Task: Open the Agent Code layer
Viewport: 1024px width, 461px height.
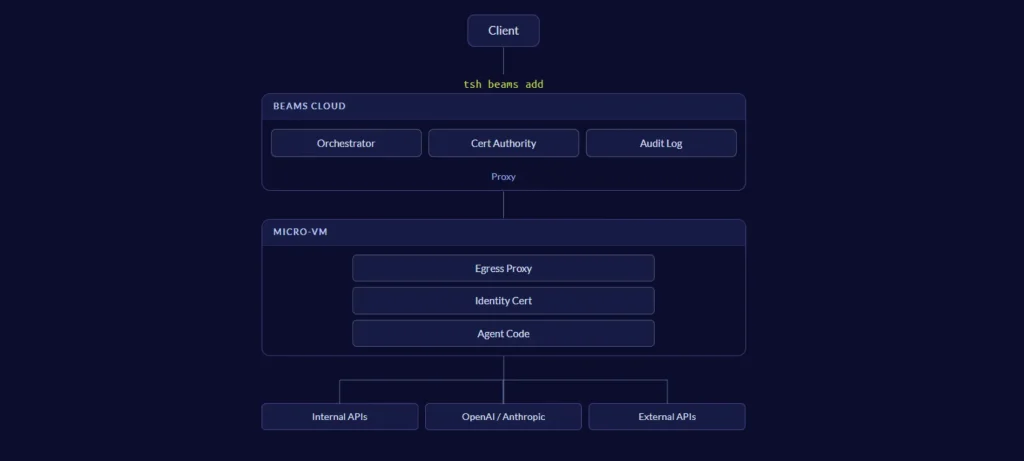Action: point(503,333)
